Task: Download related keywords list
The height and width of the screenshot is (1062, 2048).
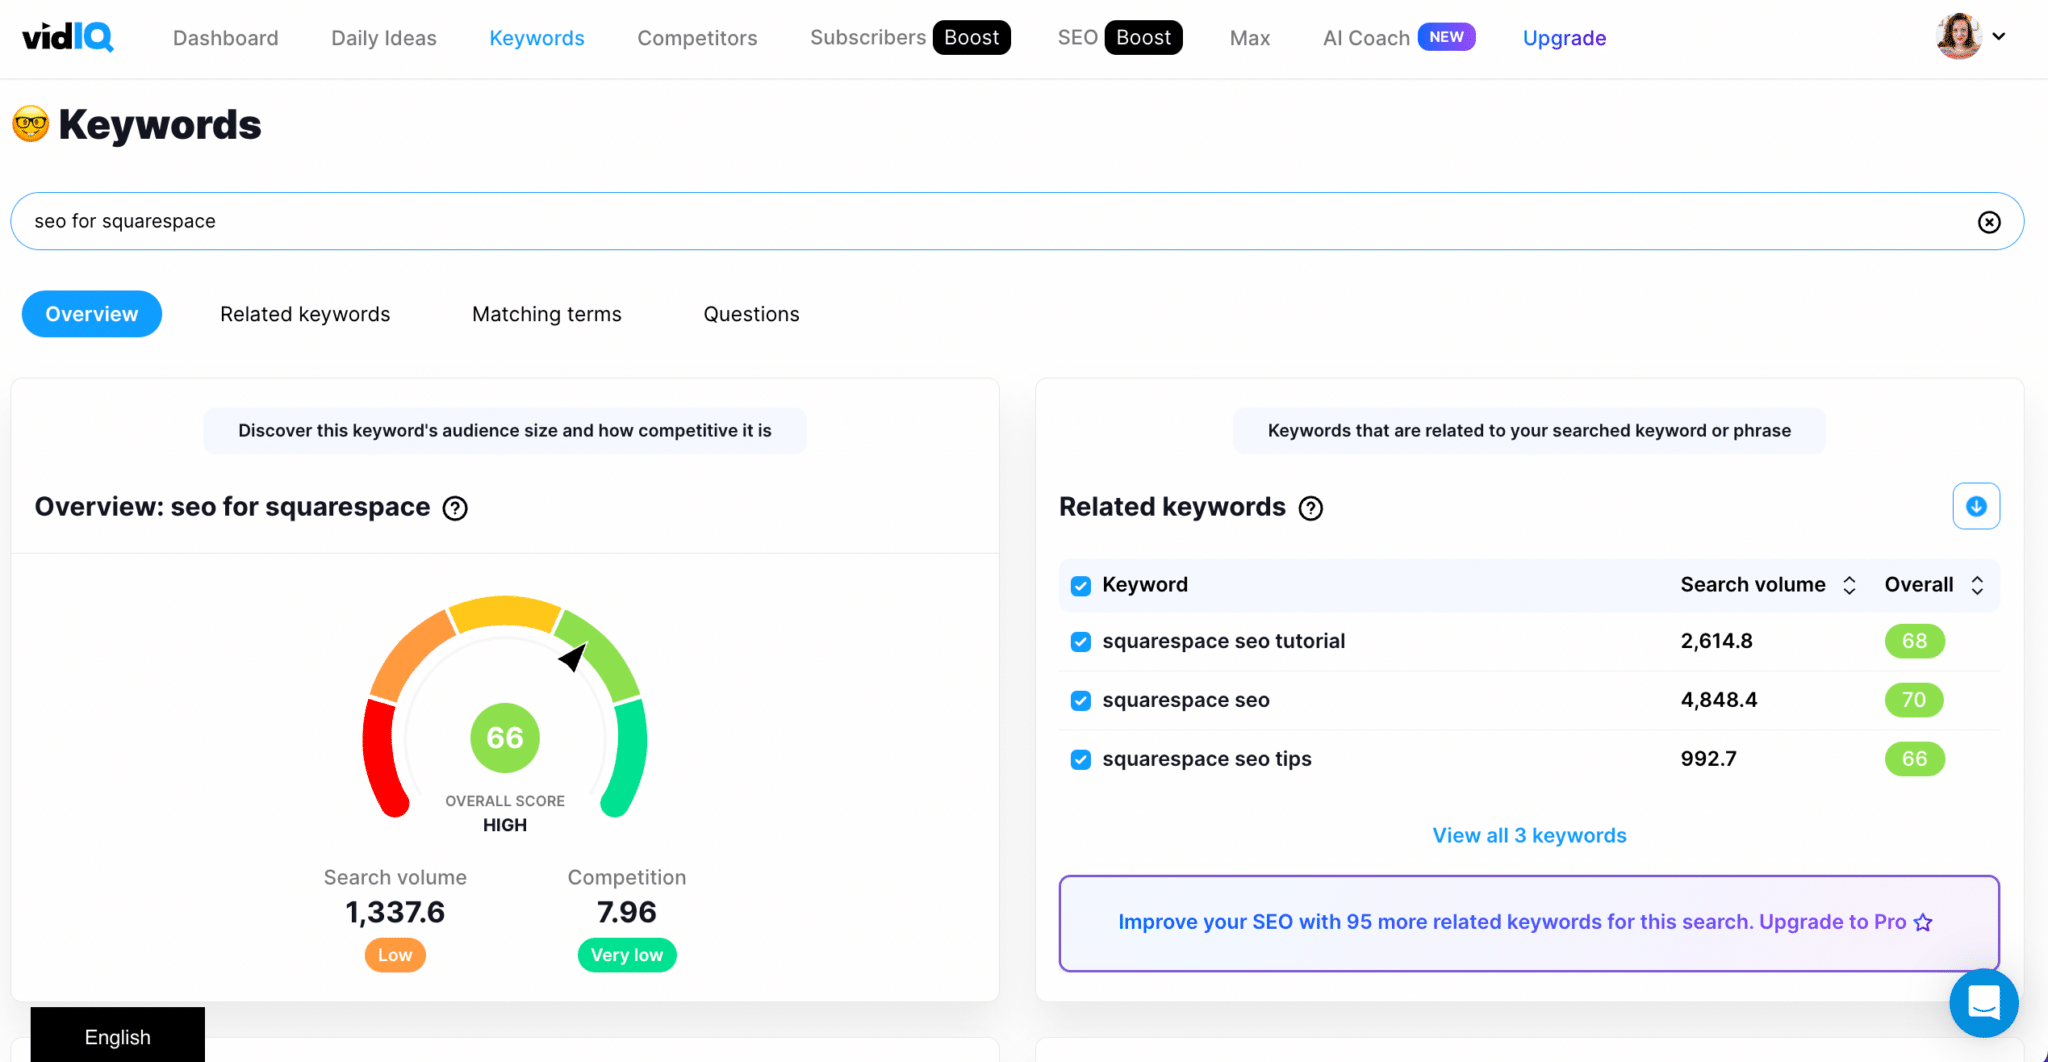Action: 1976,506
